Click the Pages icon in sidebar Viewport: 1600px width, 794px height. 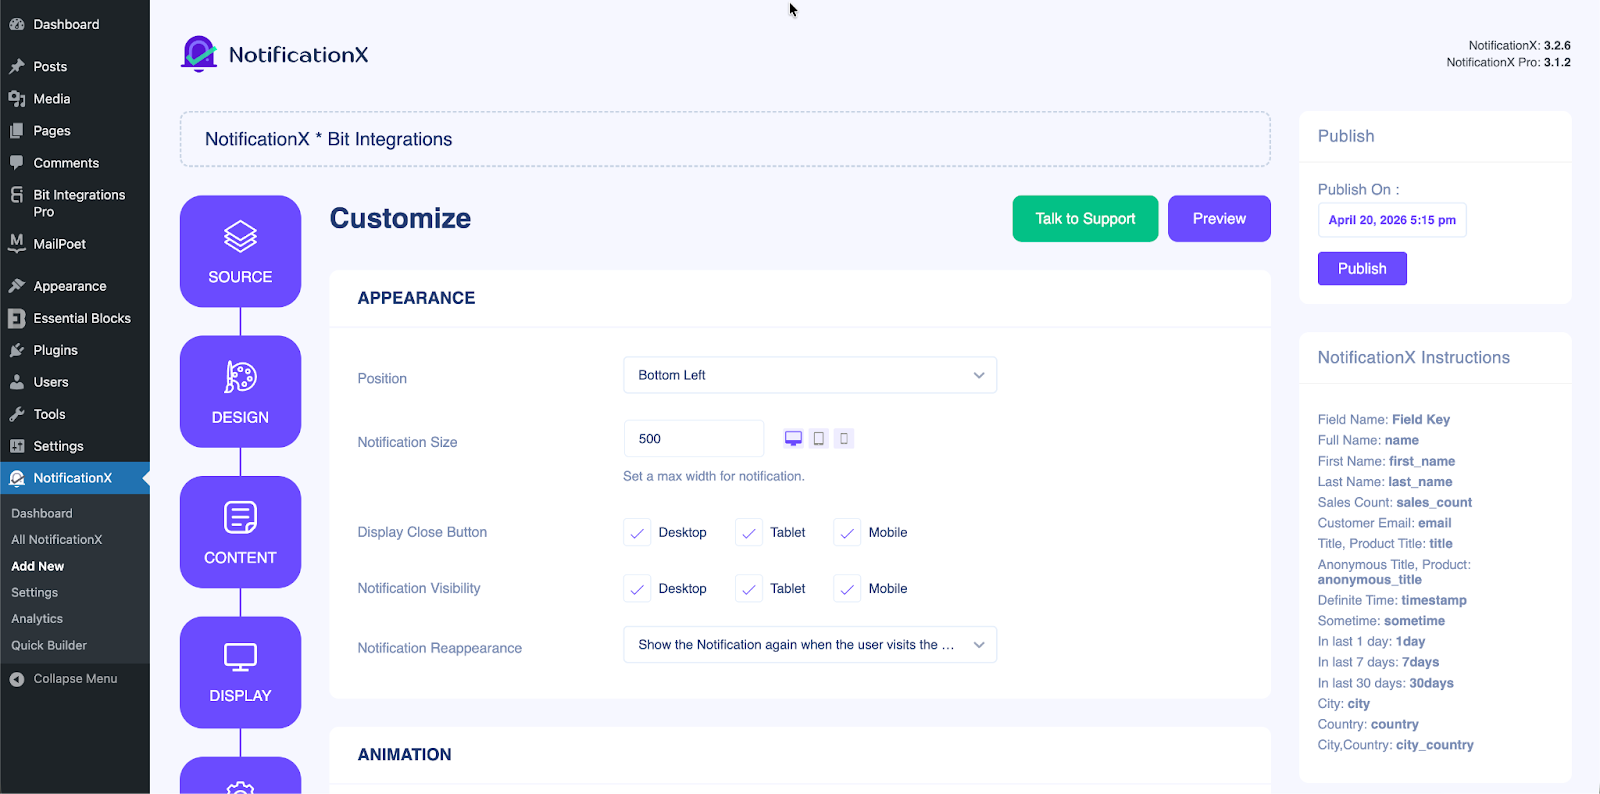click(x=17, y=131)
